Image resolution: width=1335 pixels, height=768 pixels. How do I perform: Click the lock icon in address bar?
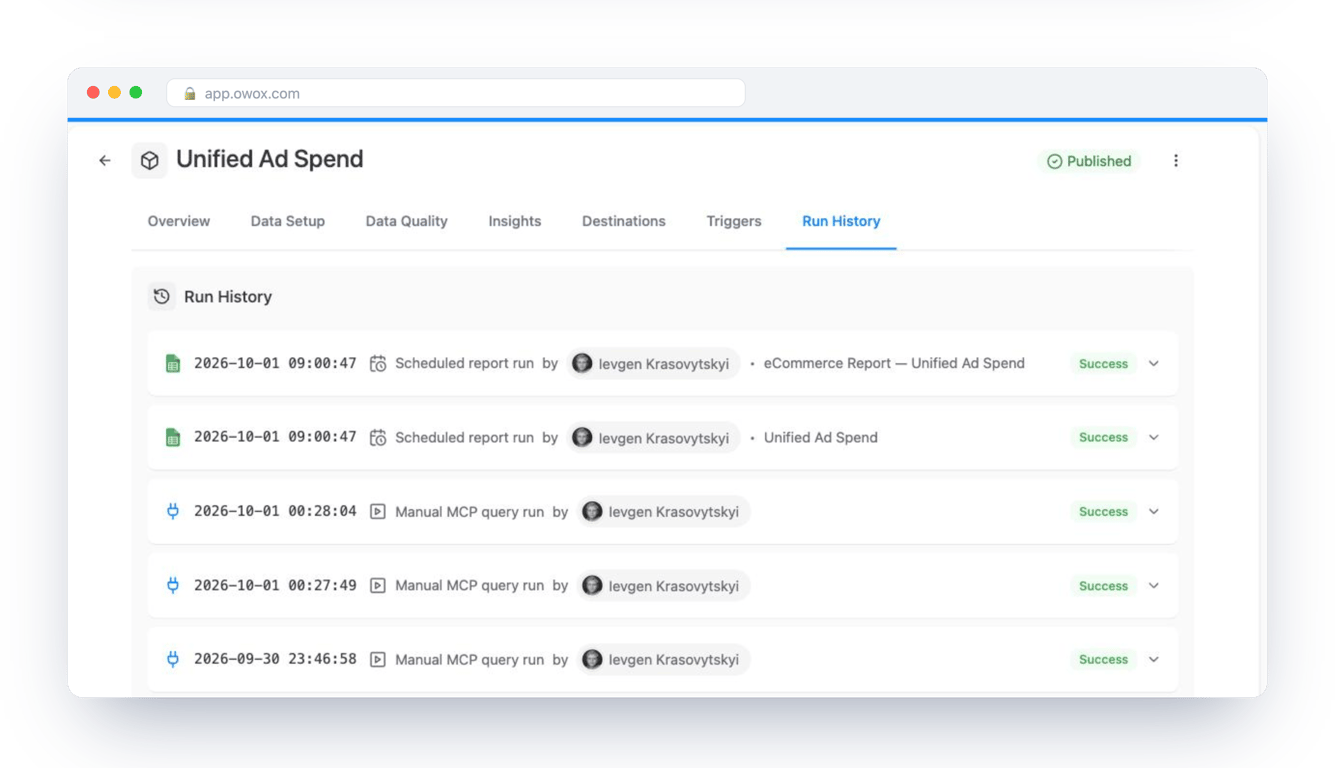click(x=189, y=93)
